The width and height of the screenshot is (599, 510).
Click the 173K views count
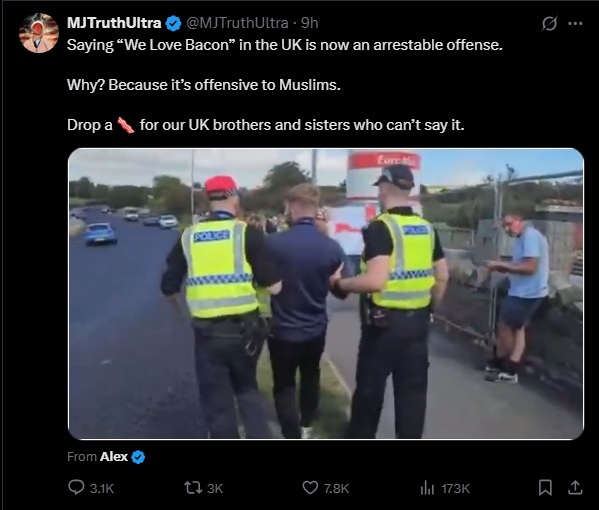point(455,488)
